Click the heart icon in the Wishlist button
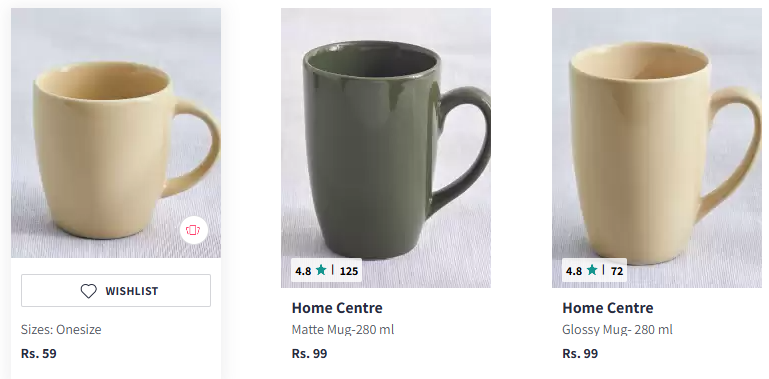769x379 pixels. point(89,291)
